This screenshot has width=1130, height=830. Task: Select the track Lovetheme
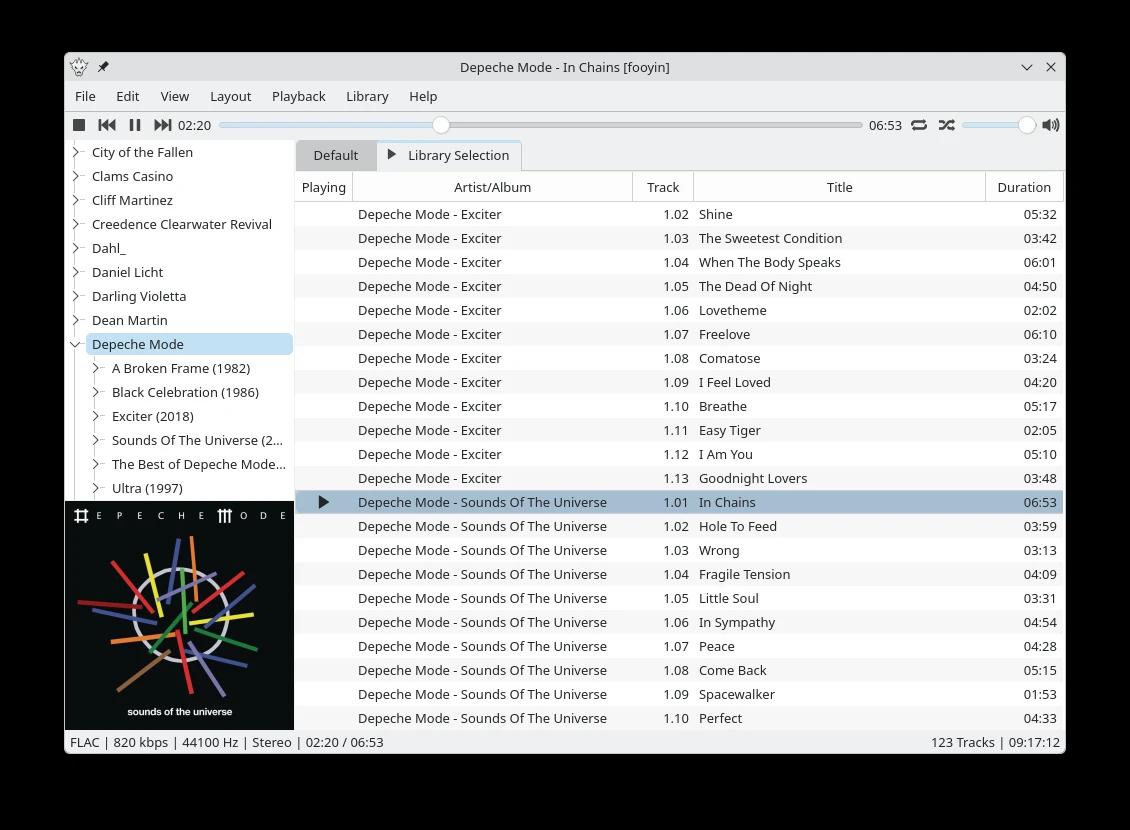[679, 311]
